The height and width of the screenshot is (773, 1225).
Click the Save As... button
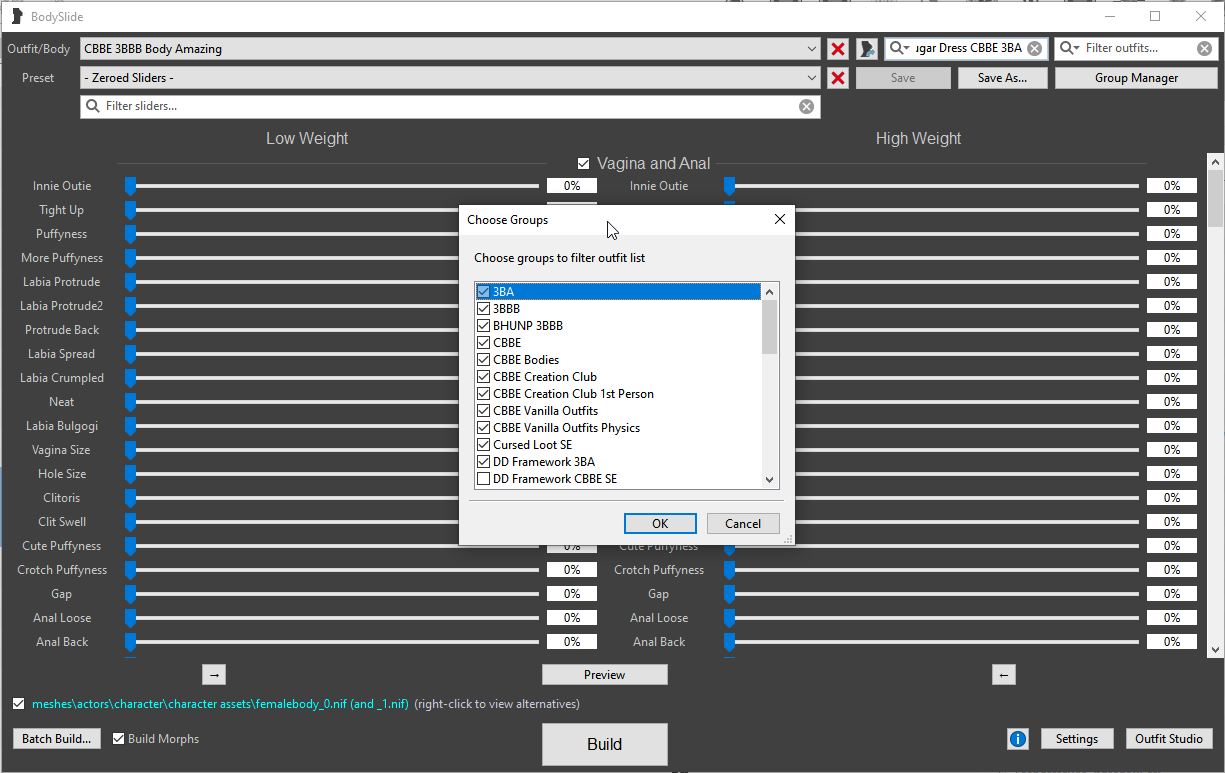pos(1002,78)
